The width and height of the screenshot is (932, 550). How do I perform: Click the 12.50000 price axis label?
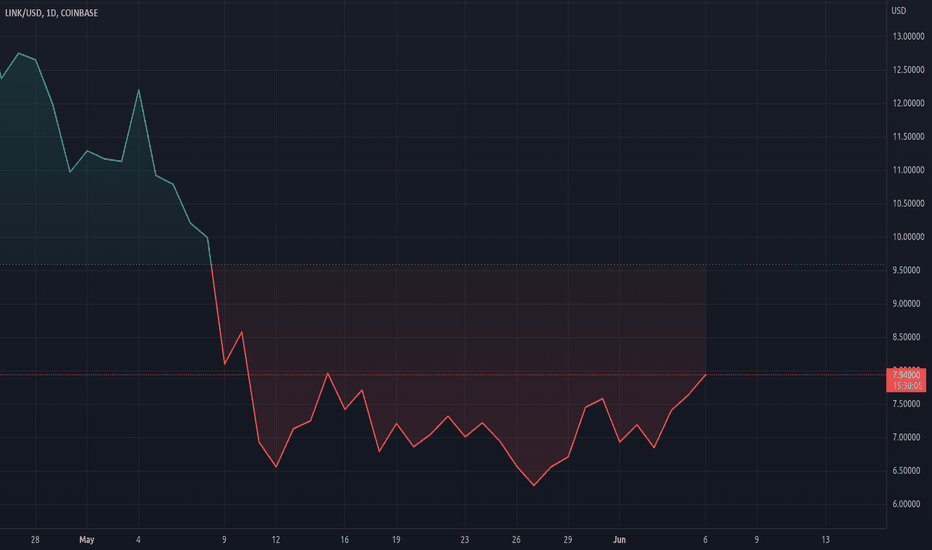pyautogui.click(x=908, y=70)
